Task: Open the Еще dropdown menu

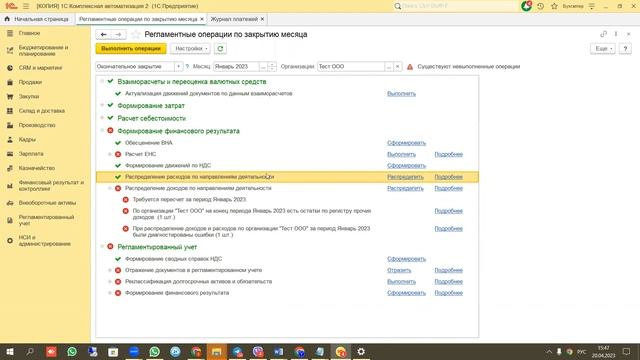Action: [x=603, y=49]
